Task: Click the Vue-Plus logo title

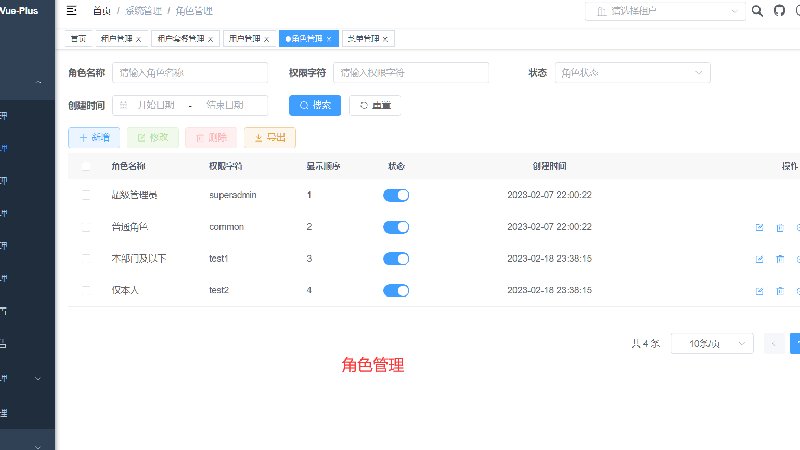Action: click(19, 10)
